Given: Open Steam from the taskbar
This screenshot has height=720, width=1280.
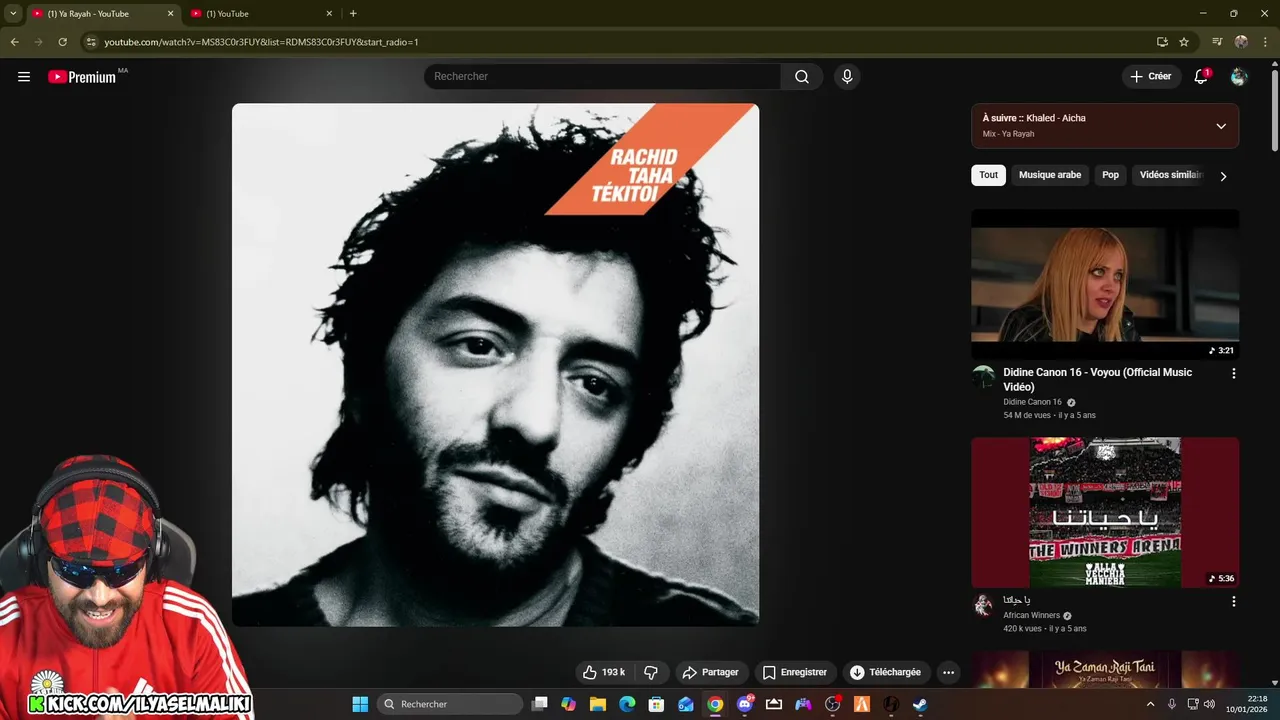Looking at the screenshot, I should click(920, 704).
